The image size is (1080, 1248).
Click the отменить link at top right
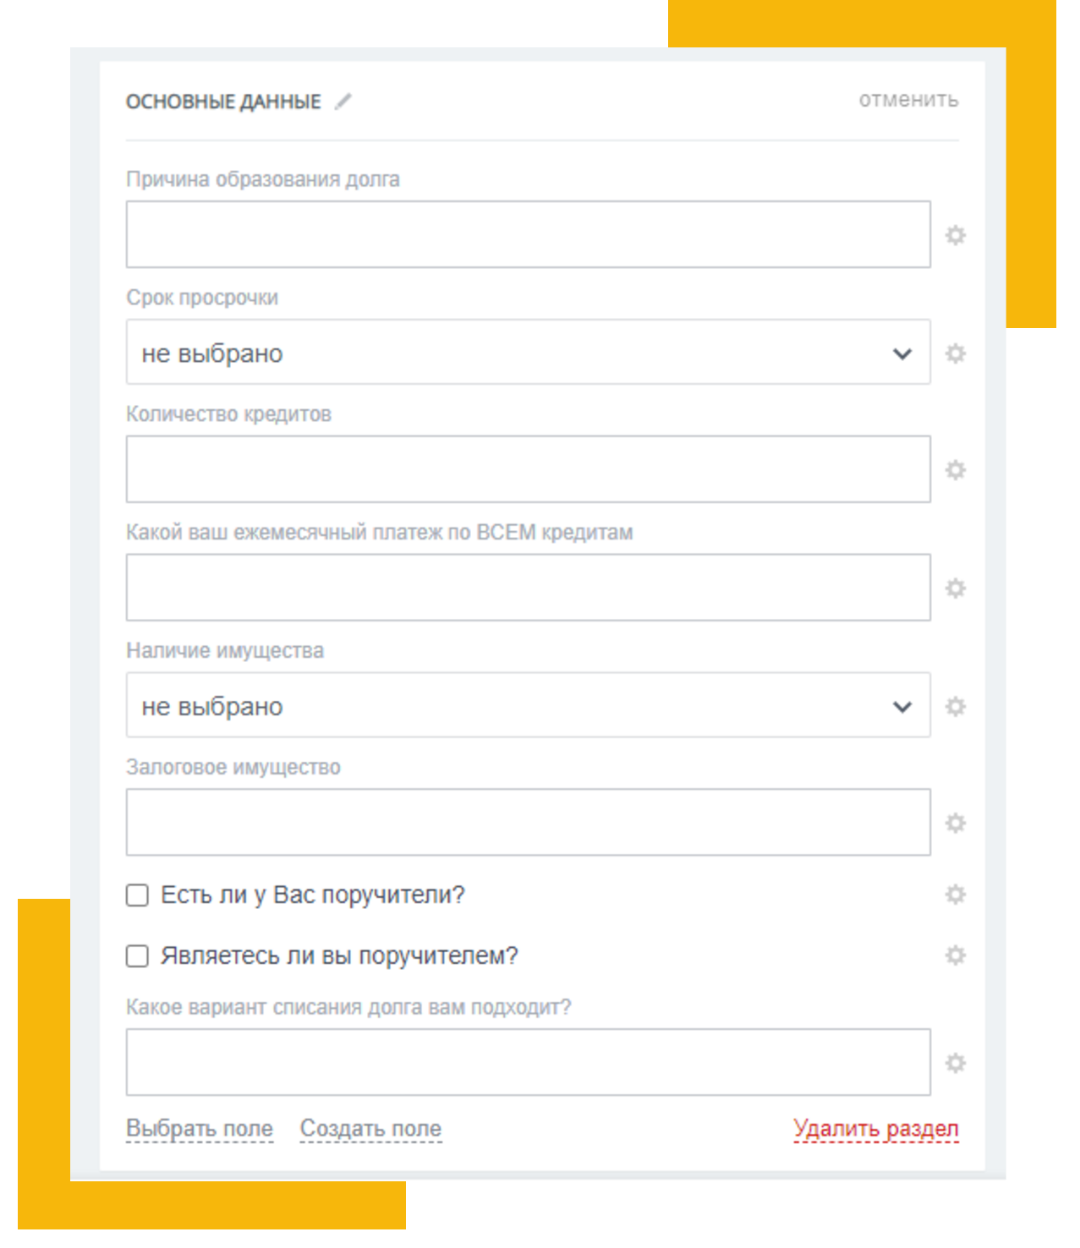tap(908, 100)
